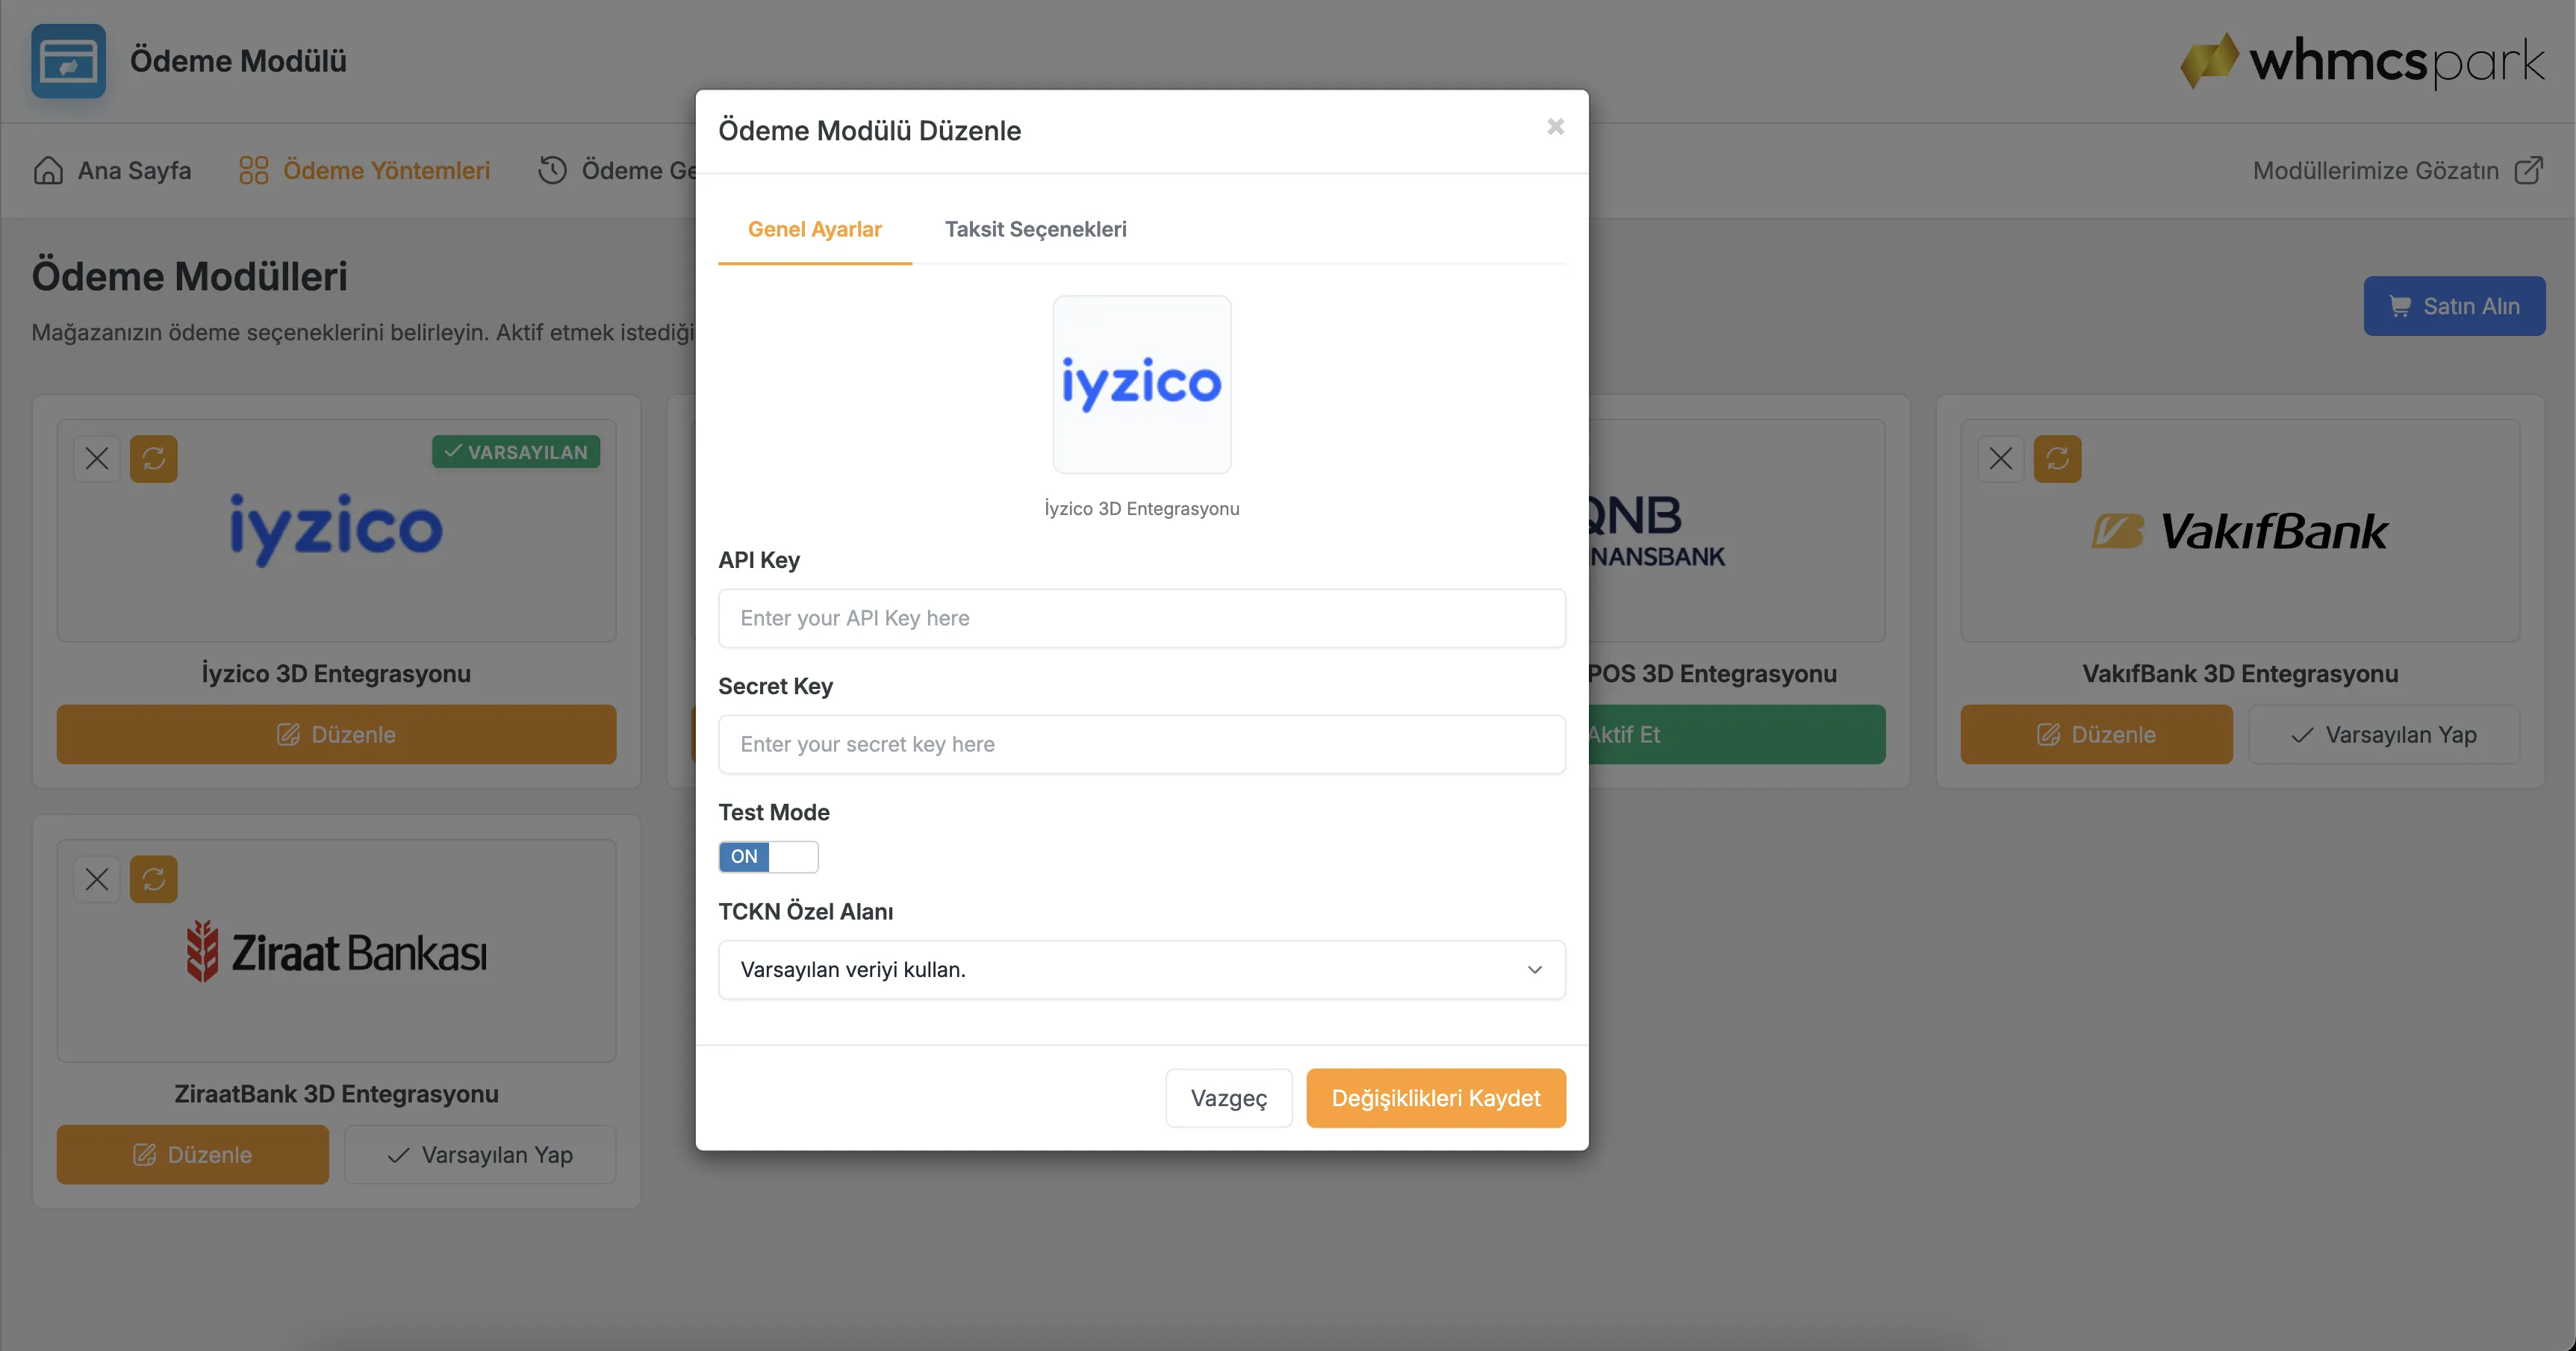Click the whmcspark logo

(2362, 61)
